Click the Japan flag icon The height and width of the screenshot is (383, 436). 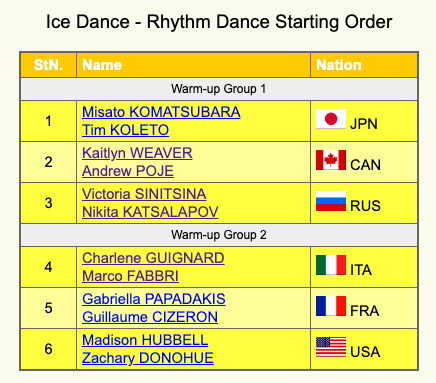click(x=331, y=119)
